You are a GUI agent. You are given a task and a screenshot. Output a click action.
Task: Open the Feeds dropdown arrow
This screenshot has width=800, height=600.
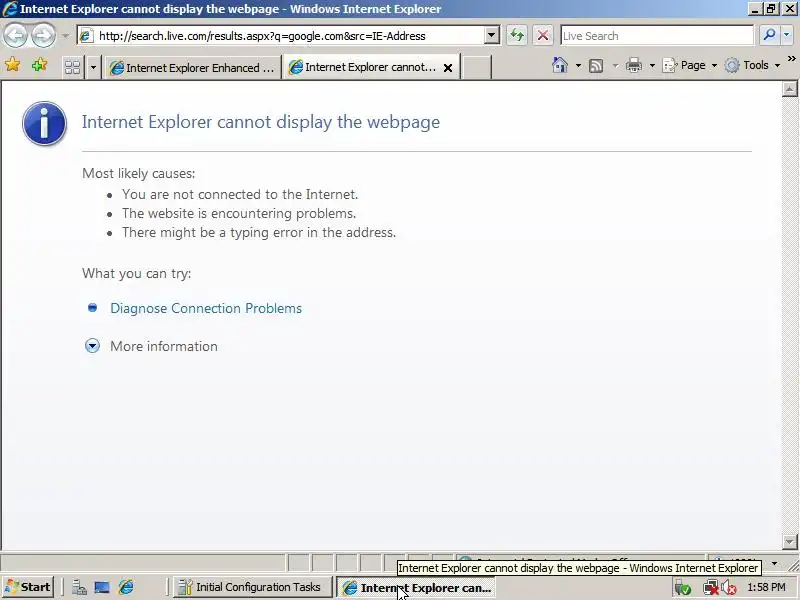(615, 65)
